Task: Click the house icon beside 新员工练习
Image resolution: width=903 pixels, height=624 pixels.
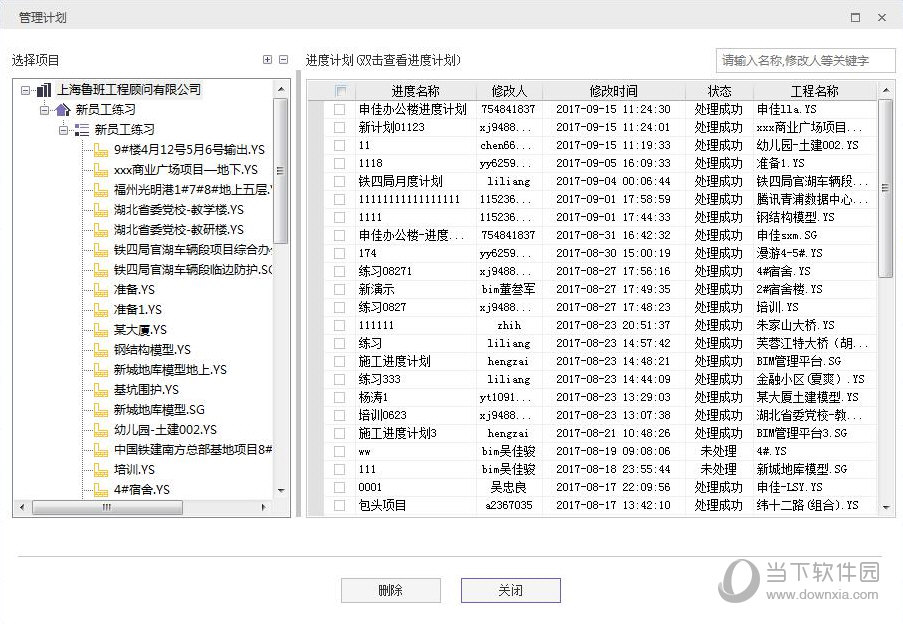Action: click(x=62, y=110)
